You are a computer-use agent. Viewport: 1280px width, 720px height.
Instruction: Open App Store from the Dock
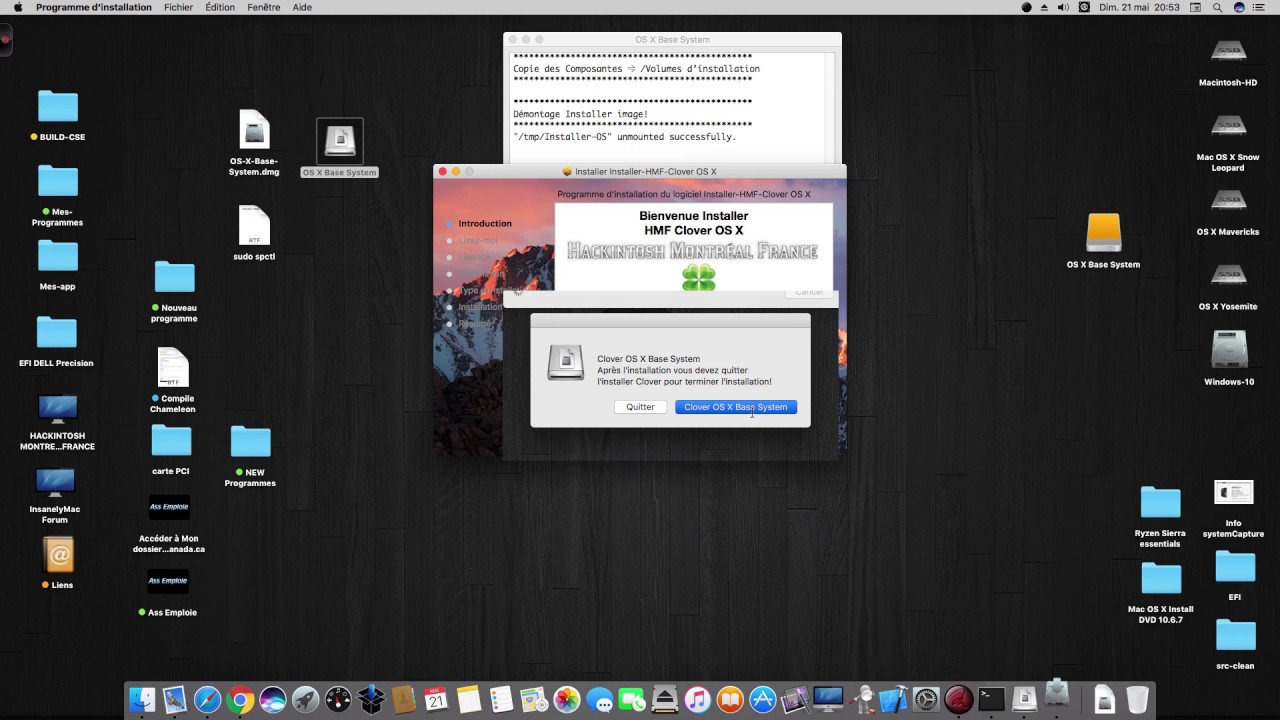tap(763, 699)
